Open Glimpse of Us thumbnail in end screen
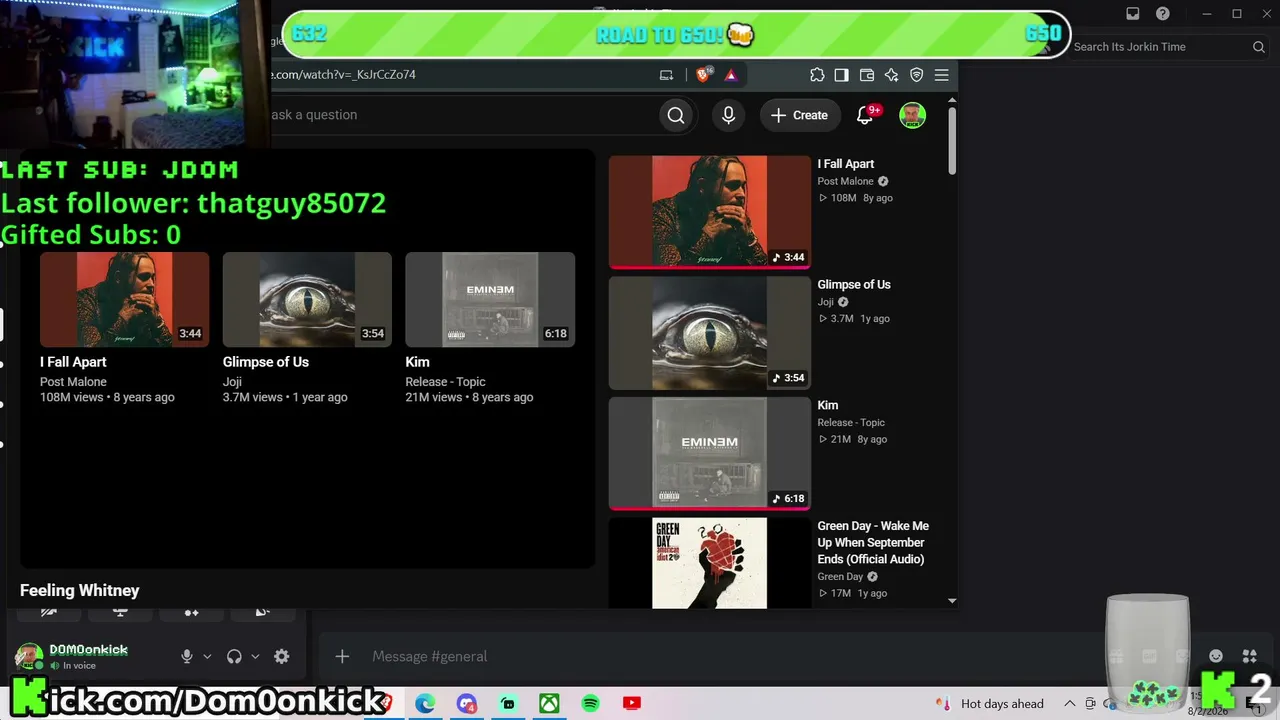Screen dimensions: 1280x720 [307, 299]
